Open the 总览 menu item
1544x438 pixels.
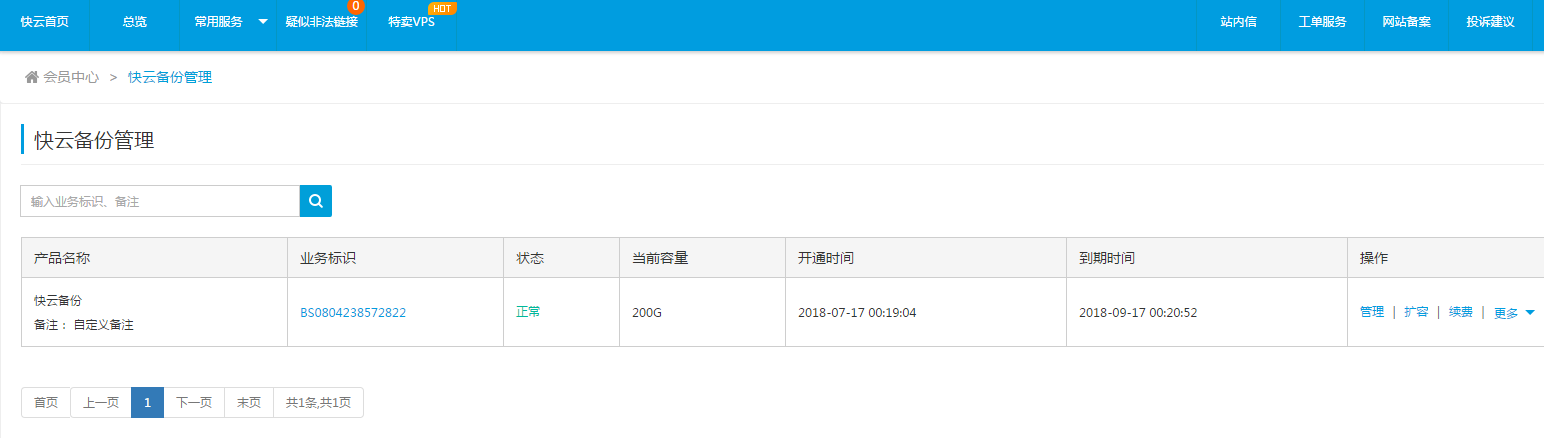pos(135,22)
